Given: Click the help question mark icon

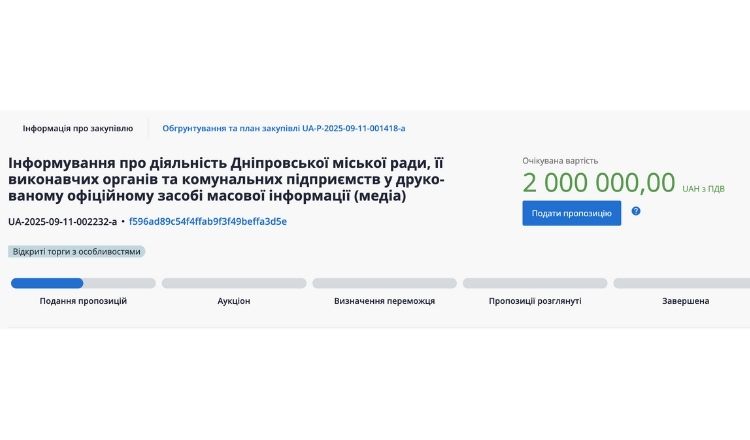Looking at the screenshot, I should pos(636,211).
